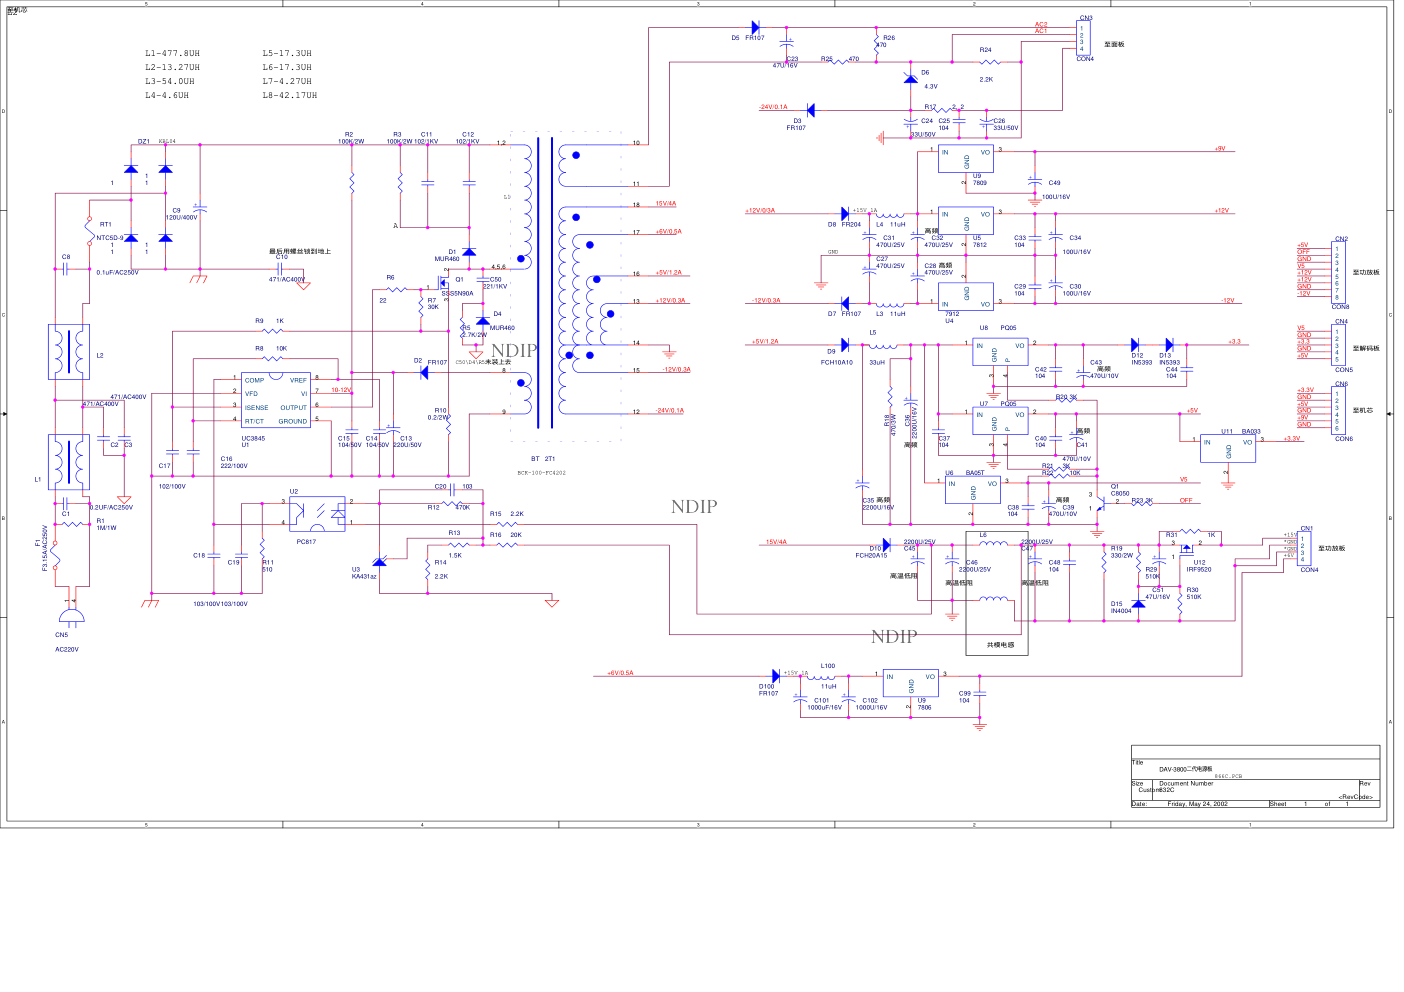Screen dimensions: 1404x992
Task: Click the U6 BA05T regulator block
Action: [973, 489]
